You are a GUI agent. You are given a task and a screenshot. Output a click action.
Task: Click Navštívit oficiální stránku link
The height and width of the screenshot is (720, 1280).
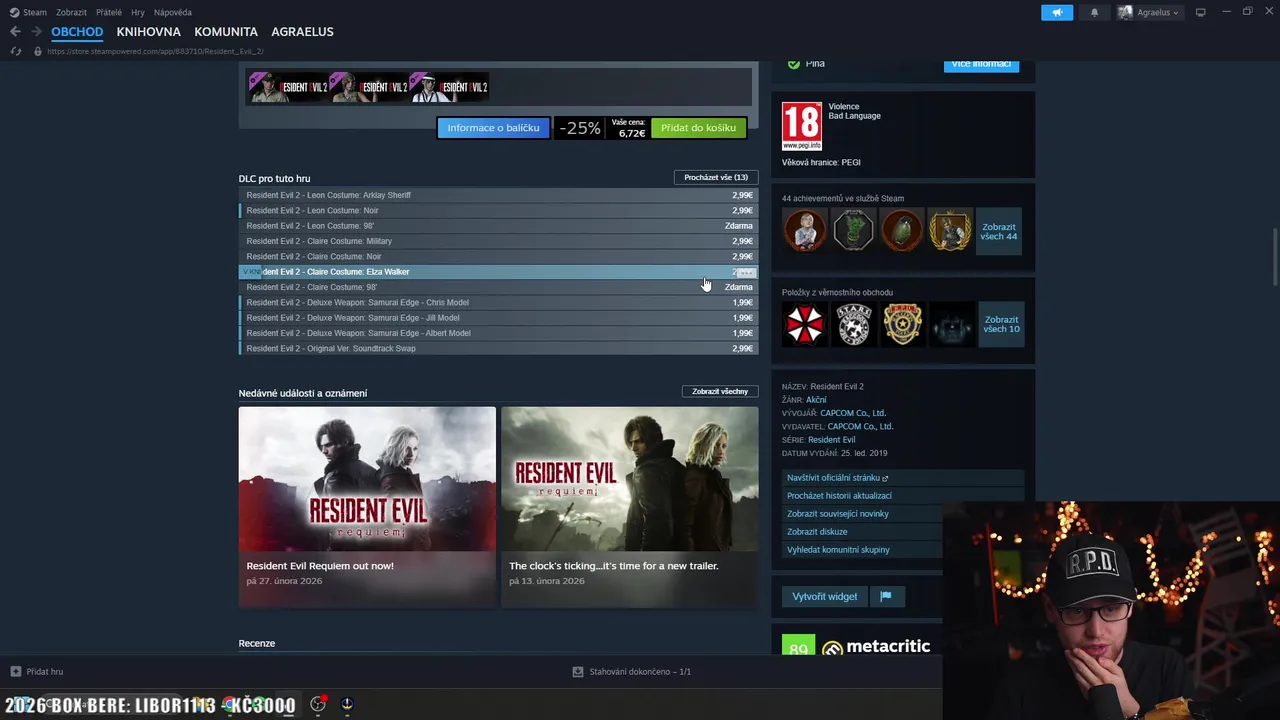click(x=903, y=478)
